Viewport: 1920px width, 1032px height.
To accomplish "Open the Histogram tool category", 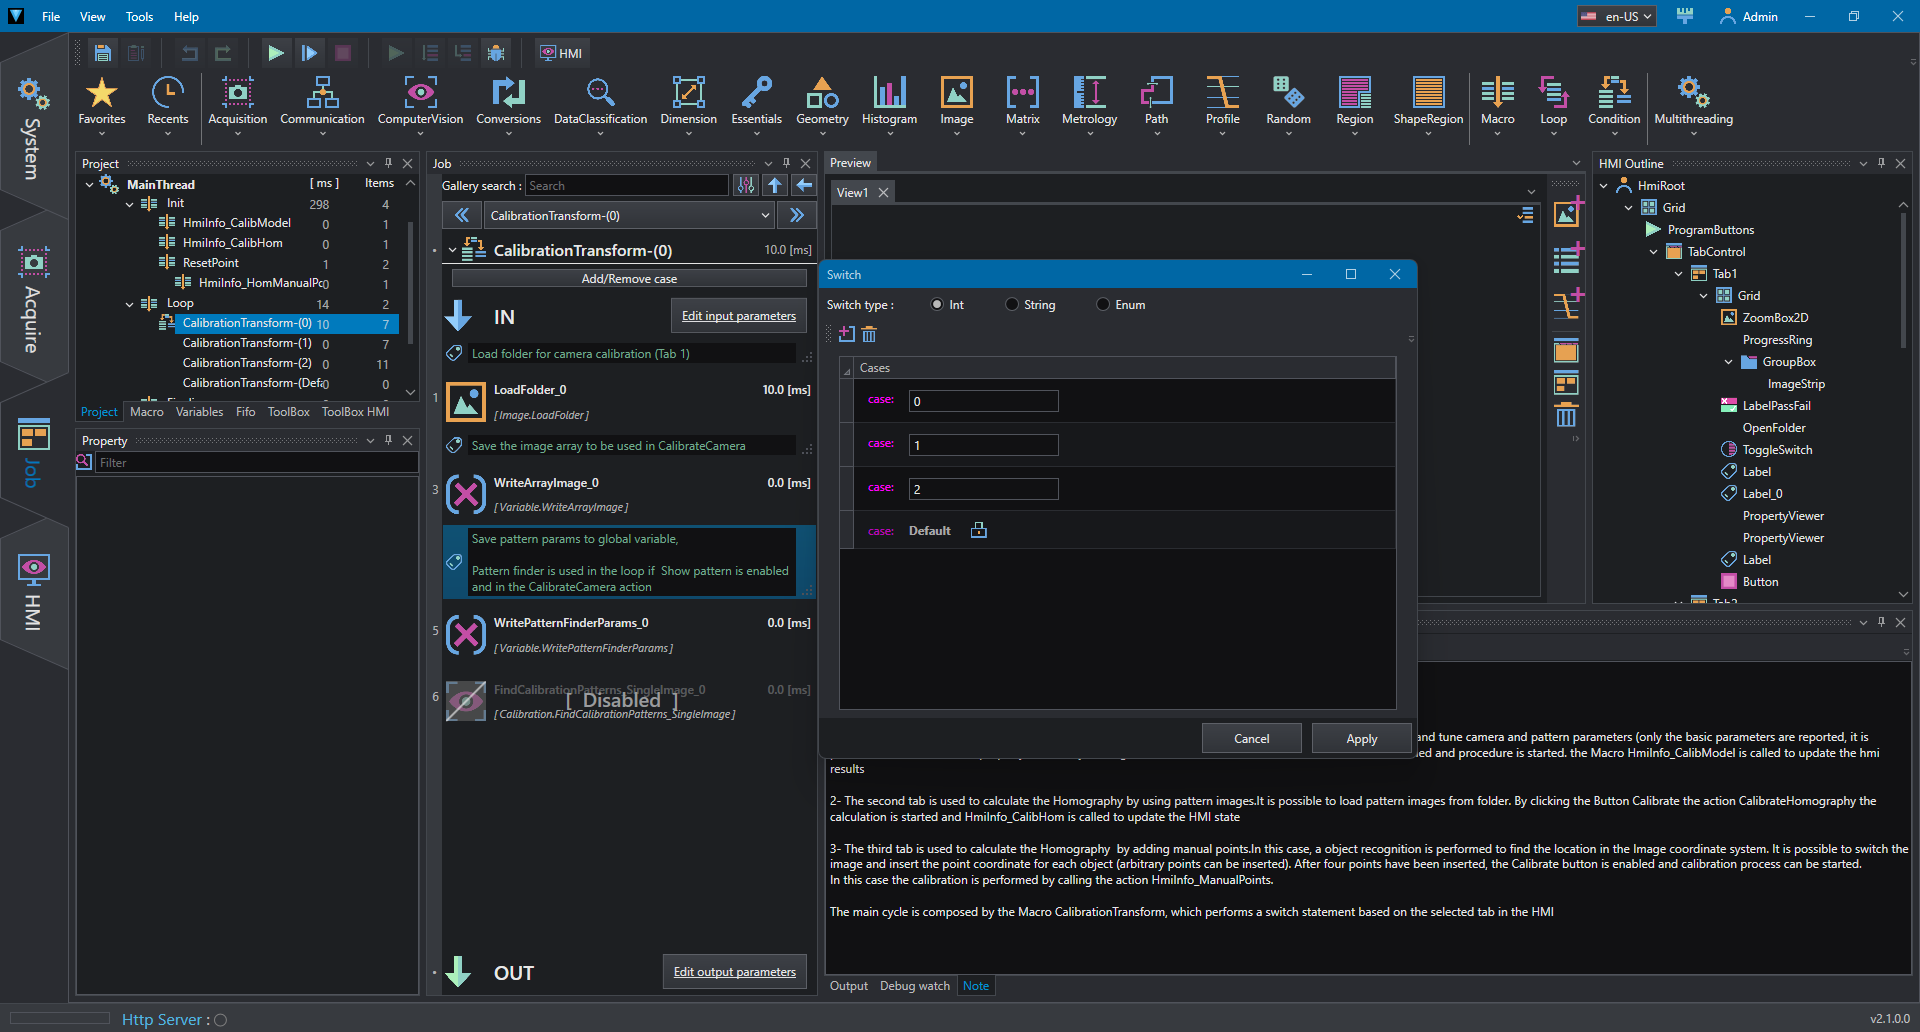I will [x=889, y=102].
